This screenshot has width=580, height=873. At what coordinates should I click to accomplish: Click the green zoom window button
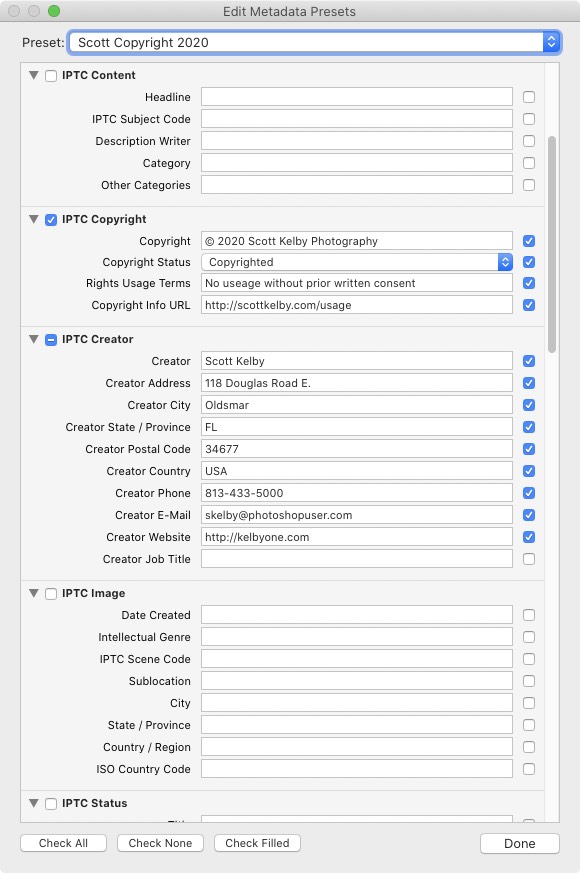point(54,11)
